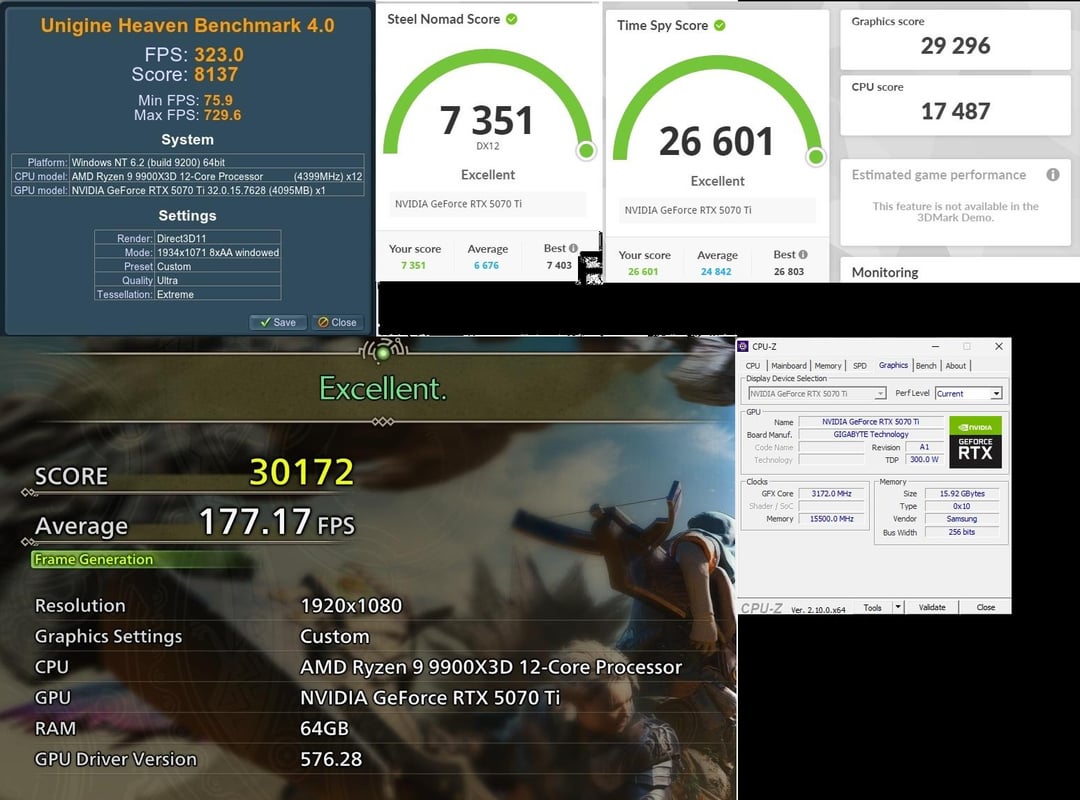Click the Close button in Heaven Benchmark
The image size is (1080, 800).
[x=338, y=322]
